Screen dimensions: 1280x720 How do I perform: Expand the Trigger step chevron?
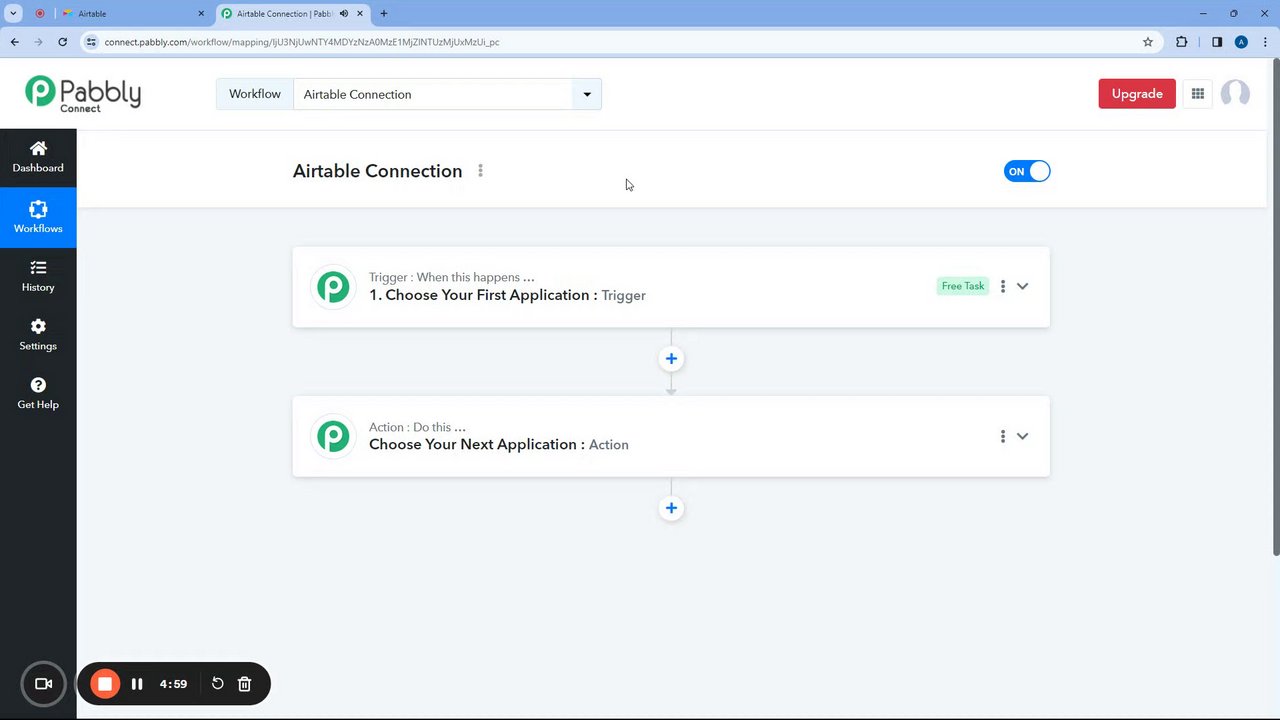tap(1022, 286)
